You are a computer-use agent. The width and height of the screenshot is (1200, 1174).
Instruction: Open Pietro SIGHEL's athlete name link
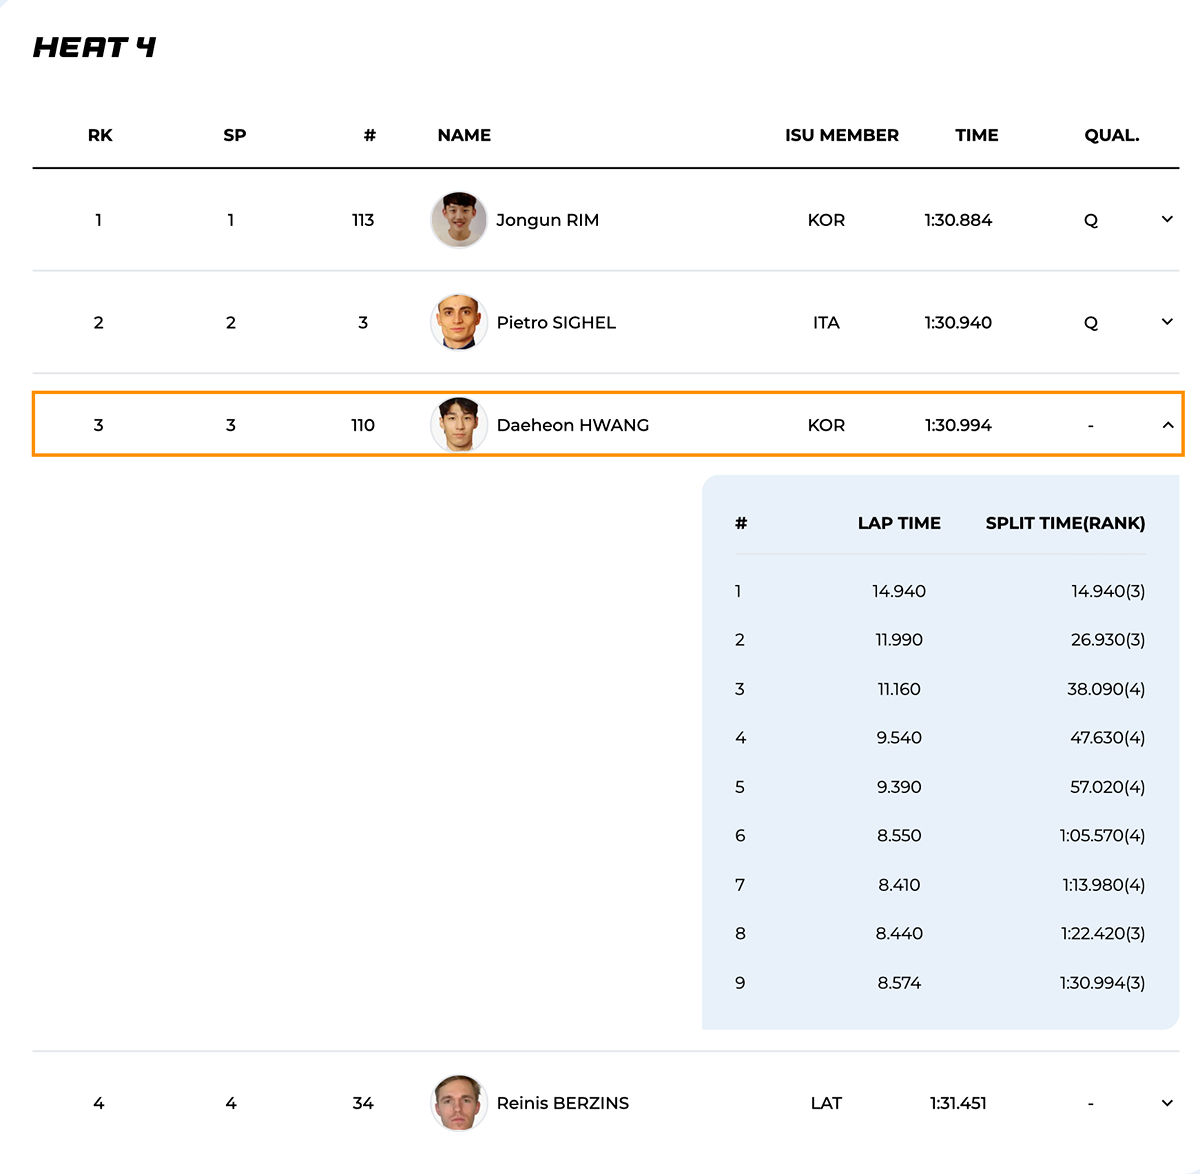click(x=556, y=323)
